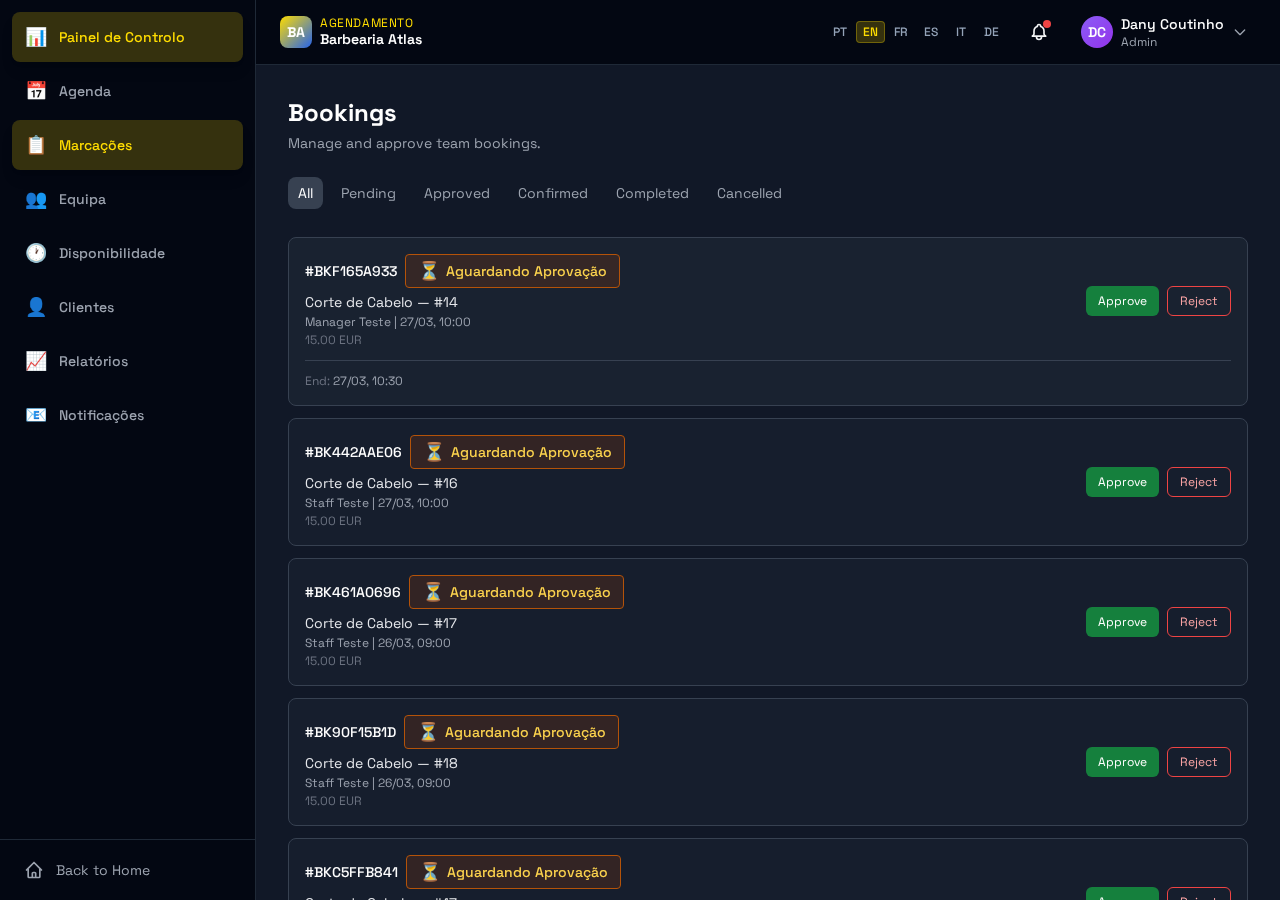Viewport: 1280px width, 900px height.
Task: Filter bookings by Pending
Action: tap(368, 193)
